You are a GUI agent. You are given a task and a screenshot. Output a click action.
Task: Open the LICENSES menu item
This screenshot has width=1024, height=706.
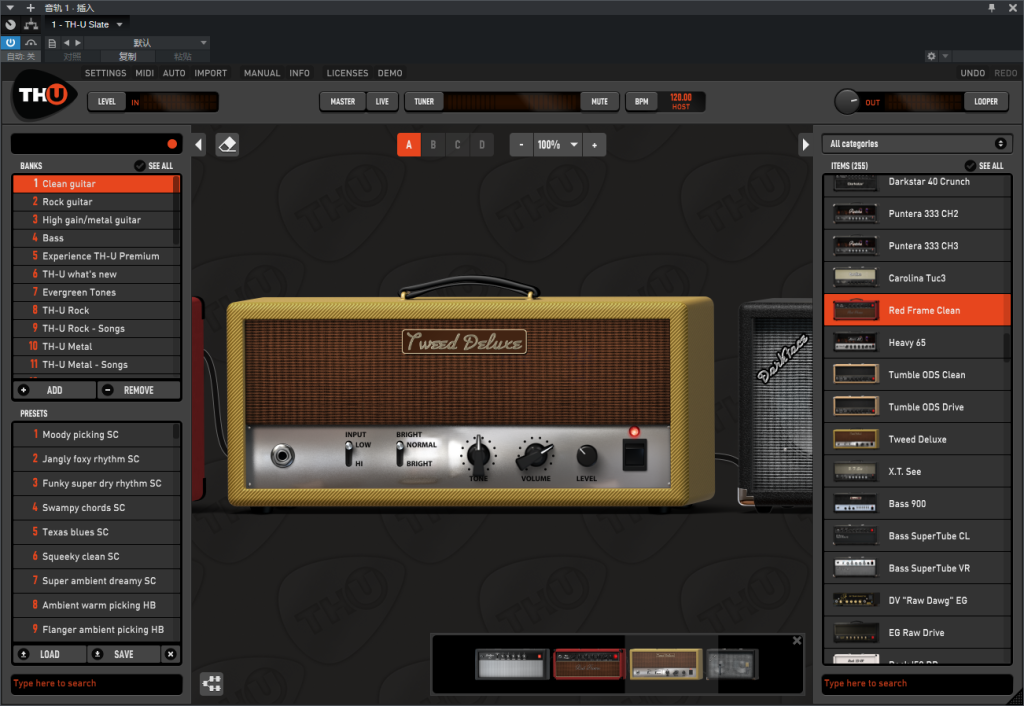pos(347,73)
